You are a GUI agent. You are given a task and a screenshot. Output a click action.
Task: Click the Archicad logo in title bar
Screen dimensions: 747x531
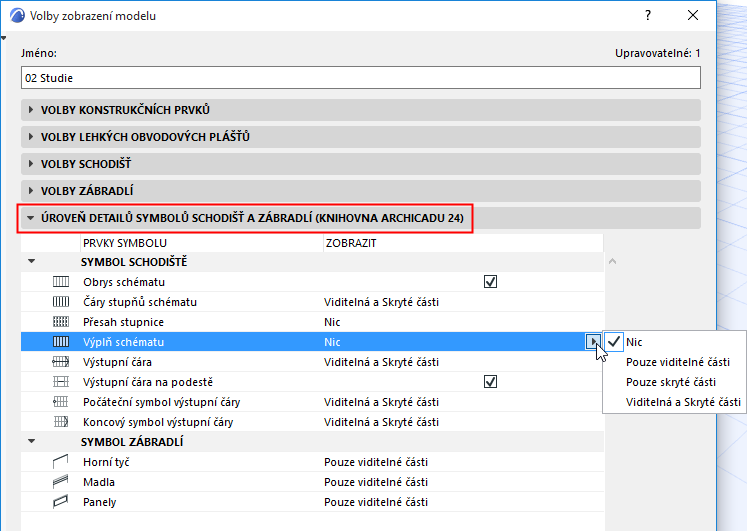pyautogui.click(x=17, y=16)
